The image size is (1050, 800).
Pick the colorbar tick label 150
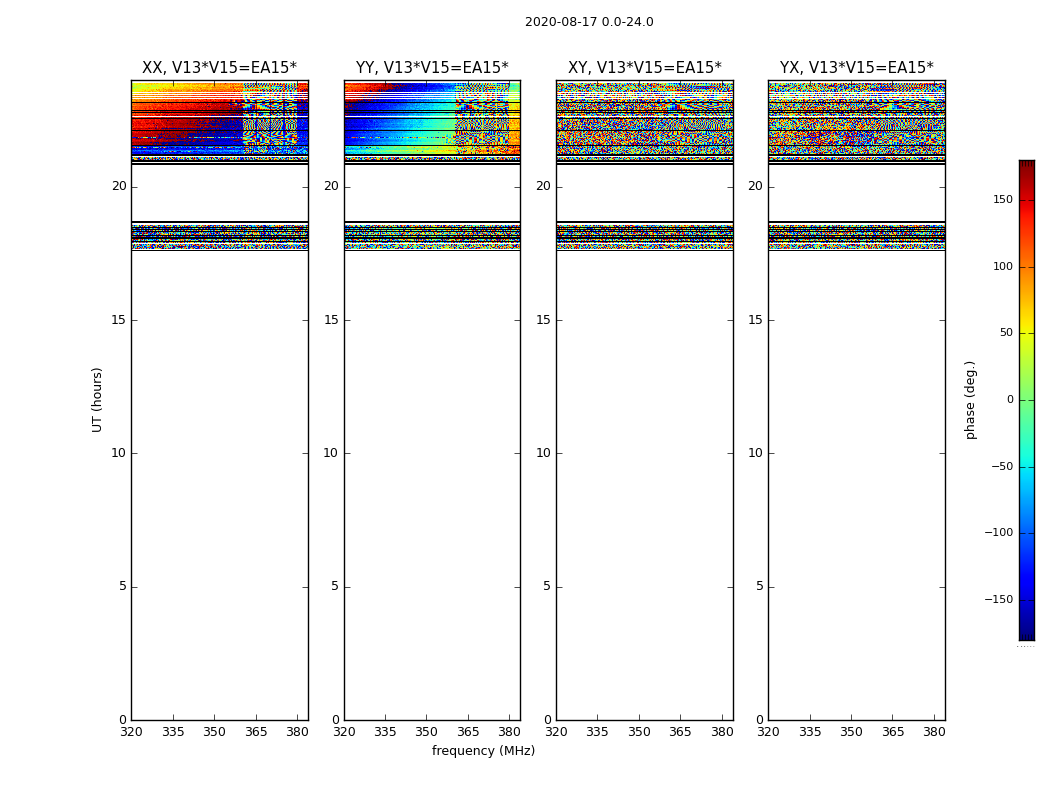[1002, 200]
